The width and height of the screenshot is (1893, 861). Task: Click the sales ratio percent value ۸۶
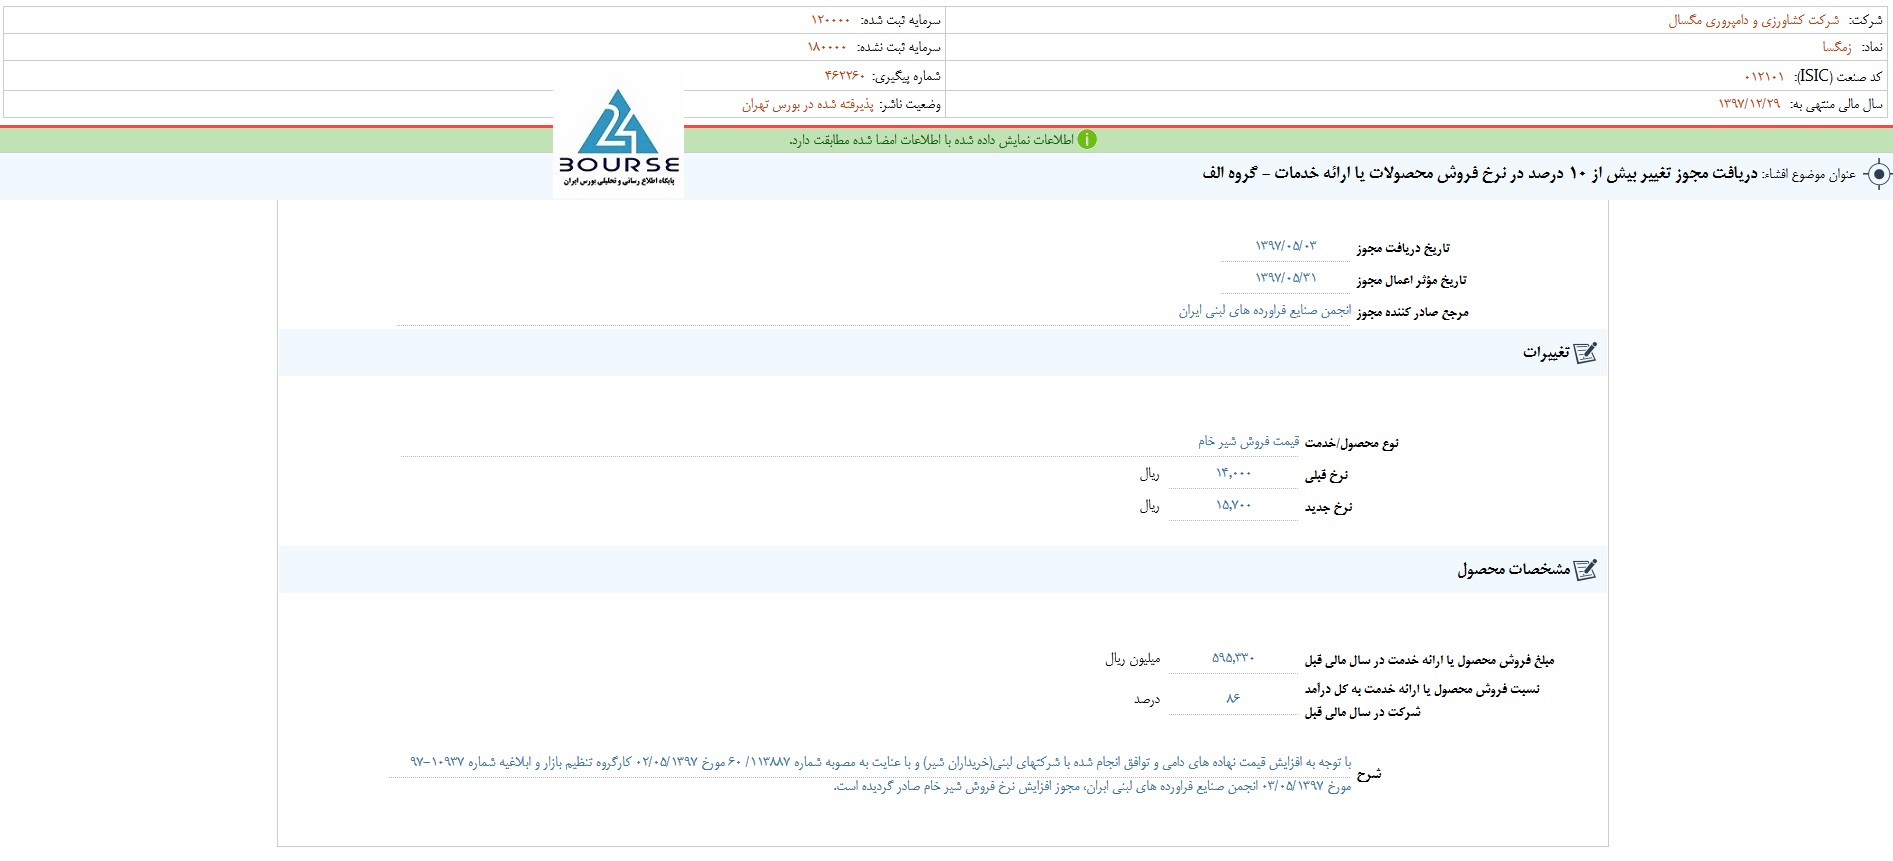(1233, 698)
